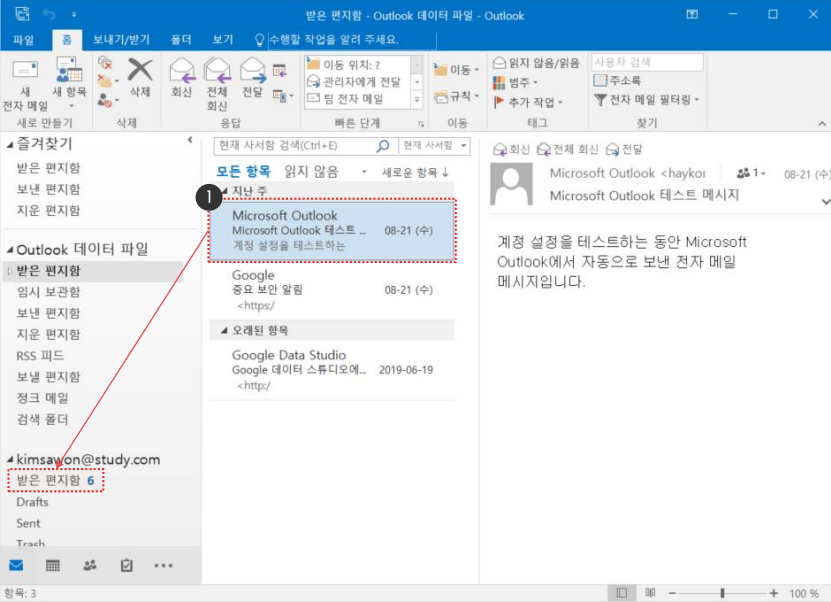Switch to normal view in status bar
The image size is (831, 602).
click(x=622, y=592)
